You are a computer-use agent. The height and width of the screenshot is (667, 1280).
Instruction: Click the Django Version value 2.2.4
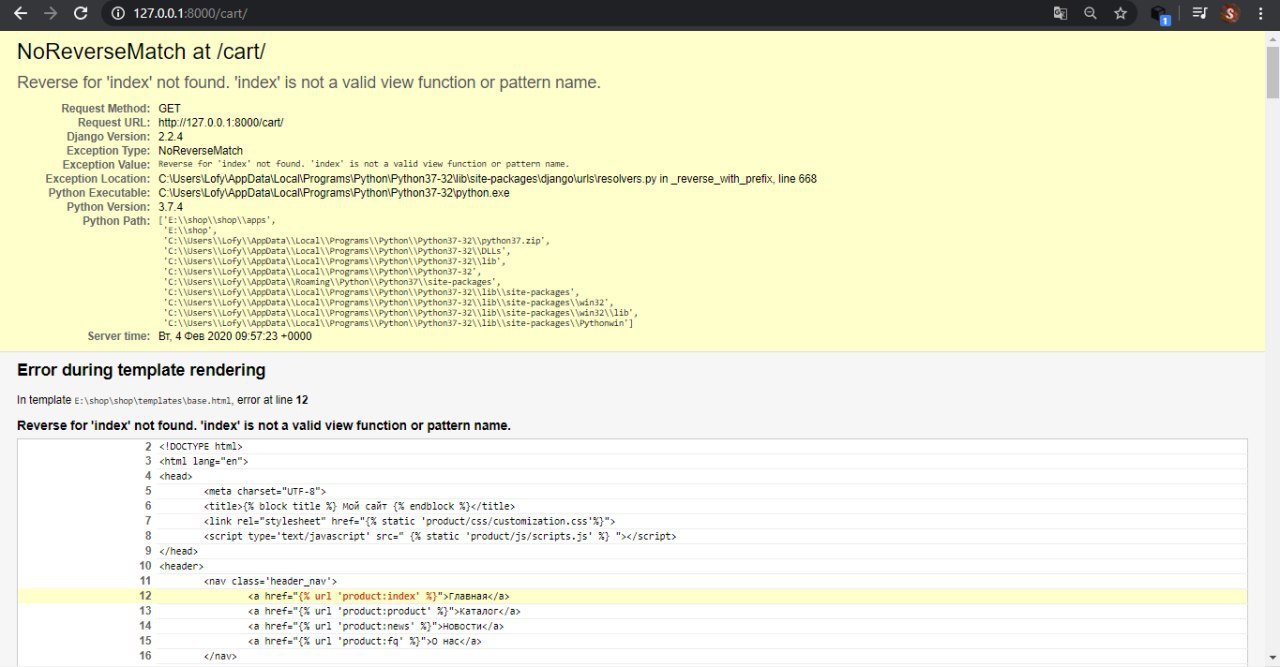point(171,136)
